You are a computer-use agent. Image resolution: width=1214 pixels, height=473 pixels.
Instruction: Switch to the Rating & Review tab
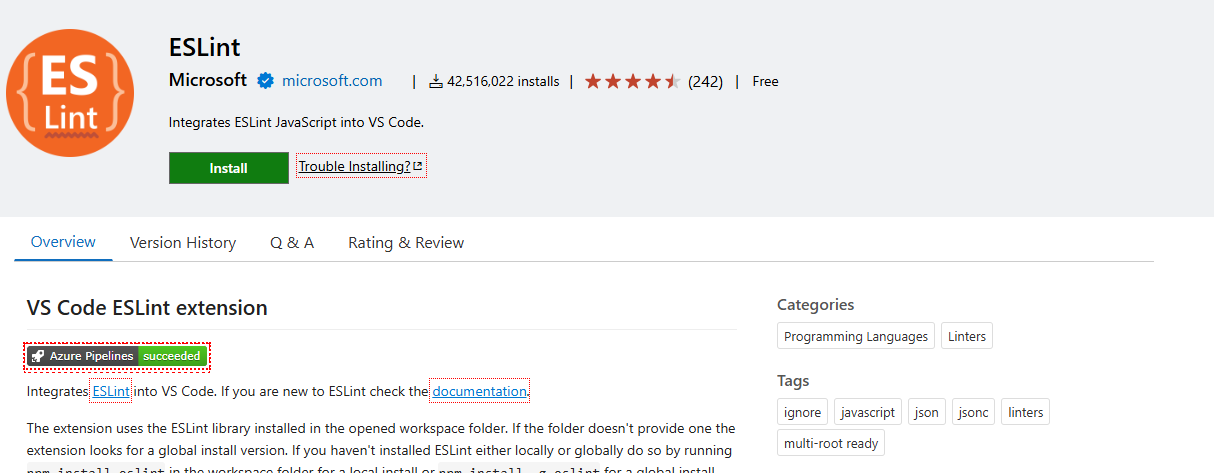406,242
